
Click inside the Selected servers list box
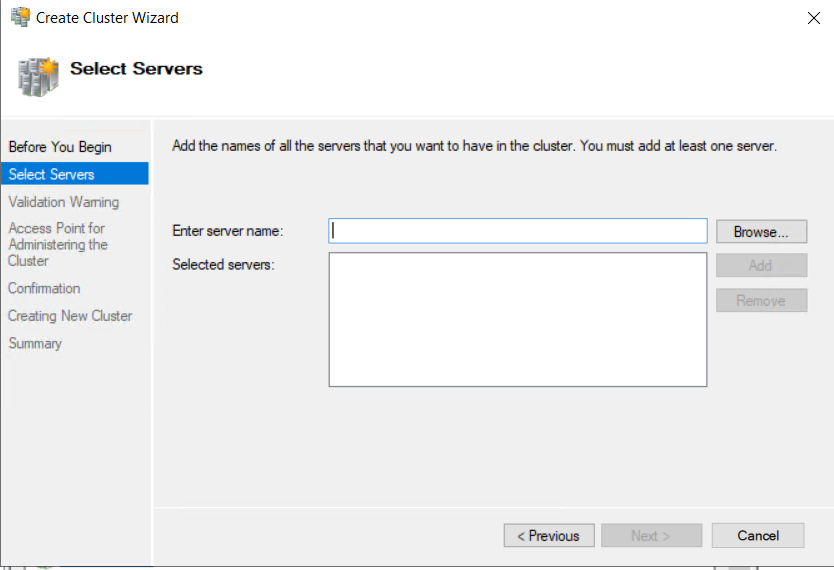click(518, 320)
